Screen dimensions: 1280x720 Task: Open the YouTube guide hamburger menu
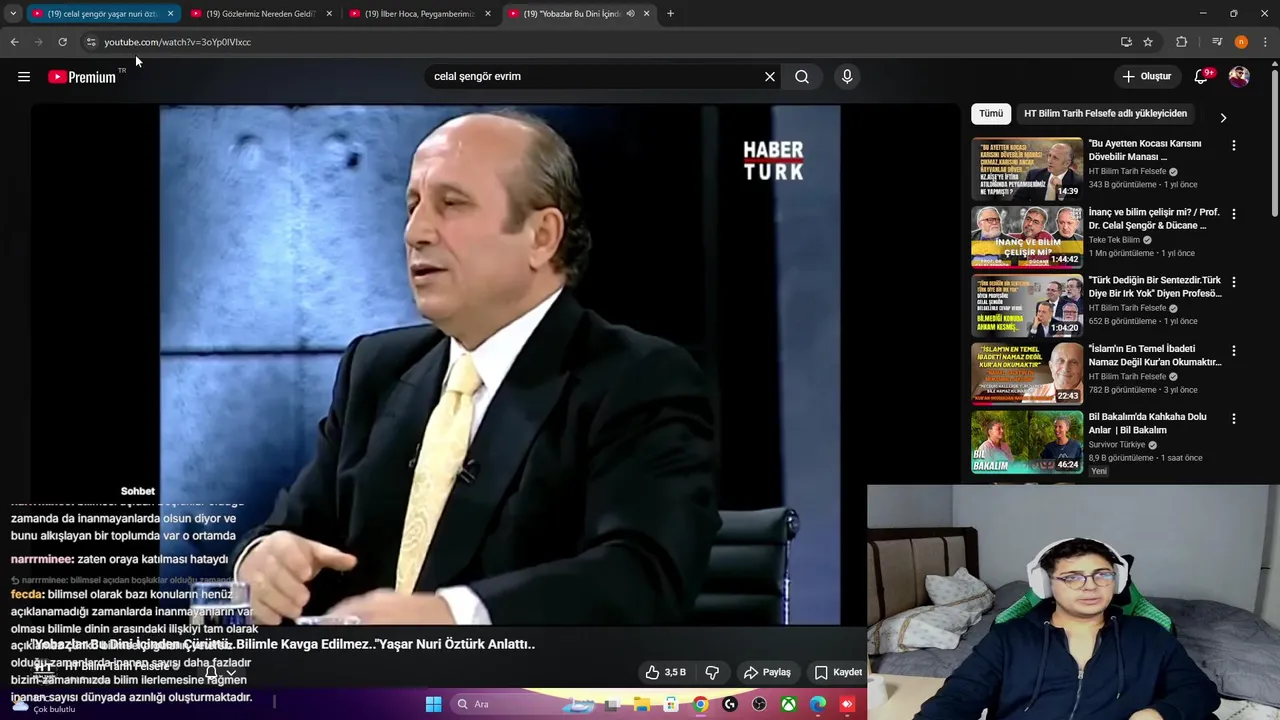24,77
